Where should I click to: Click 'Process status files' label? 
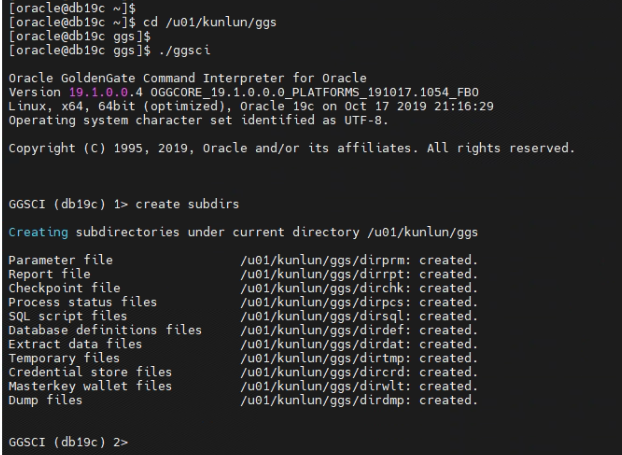tap(83, 302)
